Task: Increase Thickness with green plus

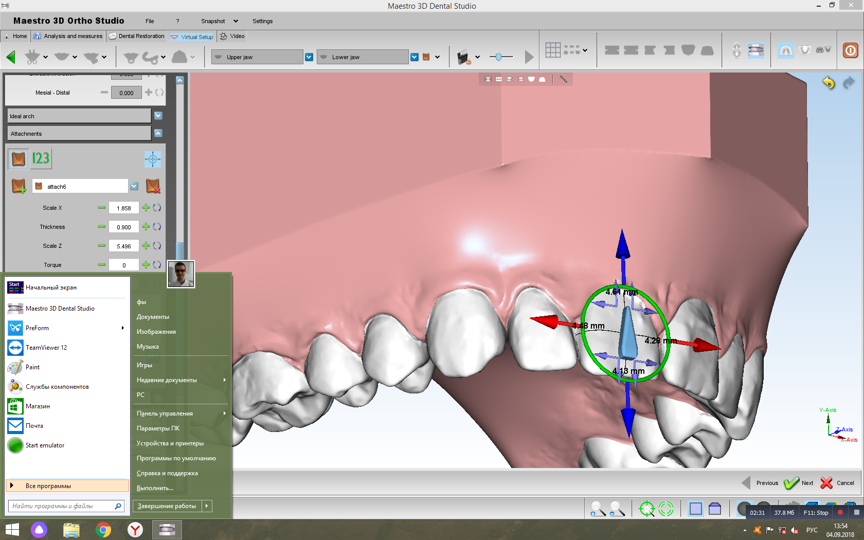Action: click(146, 226)
